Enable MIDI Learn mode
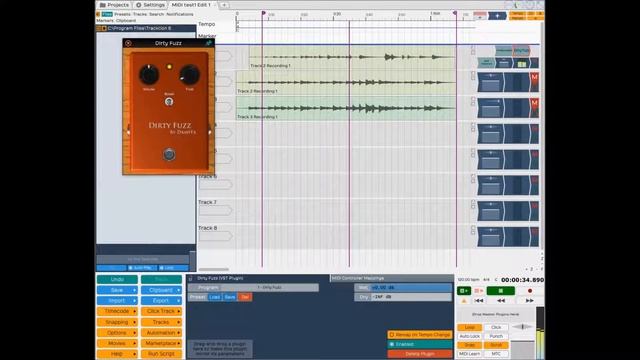This screenshot has width=640, height=360. coord(469,354)
